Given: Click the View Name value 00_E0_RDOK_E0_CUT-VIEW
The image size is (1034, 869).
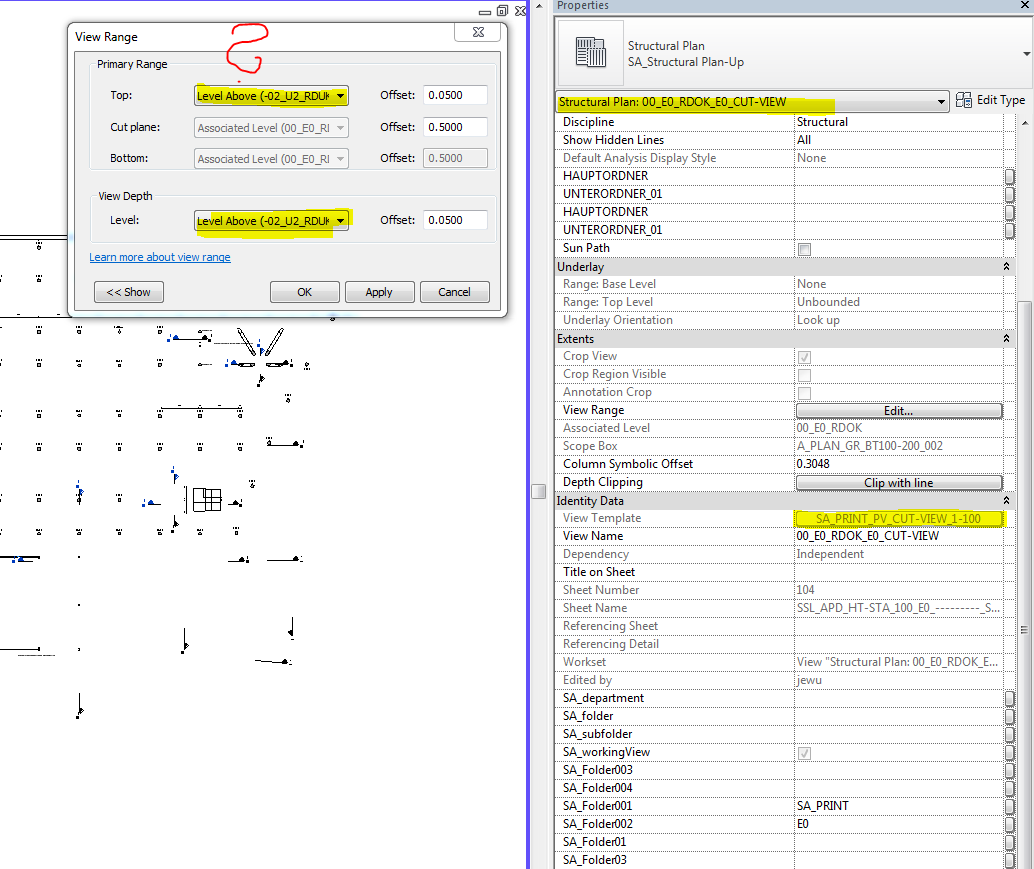Looking at the screenshot, I should [x=867, y=536].
